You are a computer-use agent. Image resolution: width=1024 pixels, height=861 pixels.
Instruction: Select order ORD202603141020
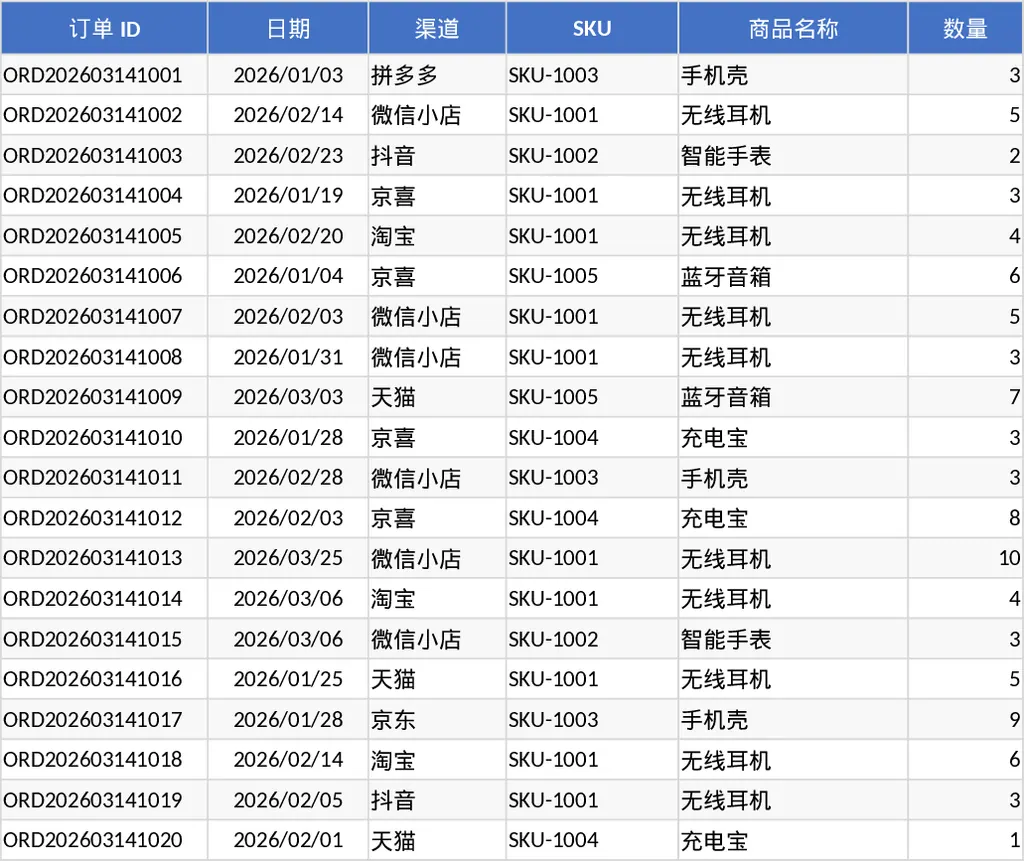point(104,840)
